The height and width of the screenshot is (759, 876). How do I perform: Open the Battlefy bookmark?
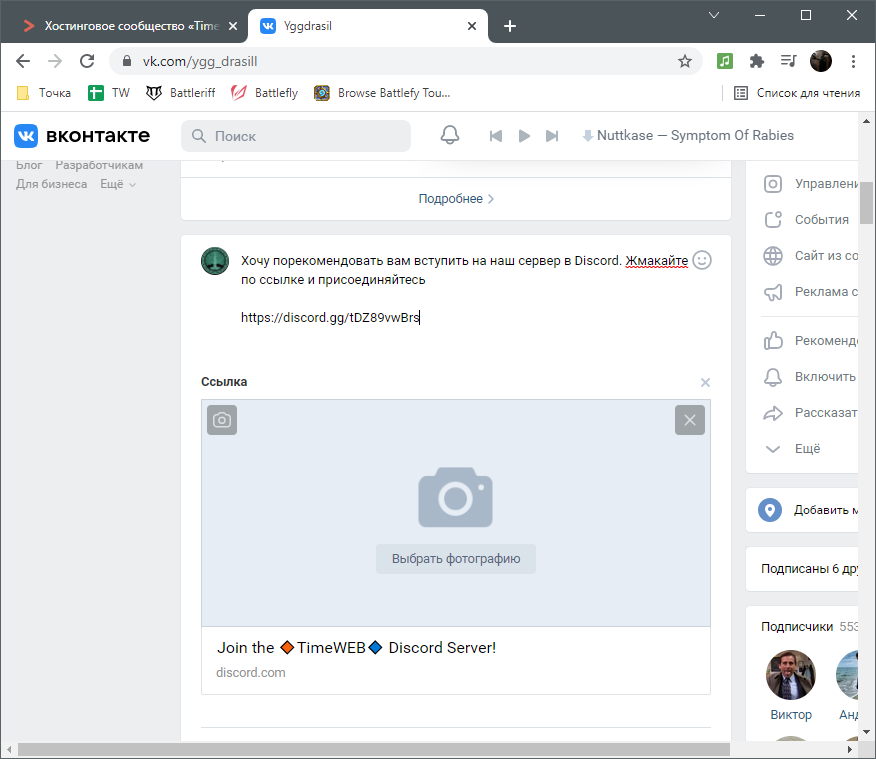(x=265, y=93)
